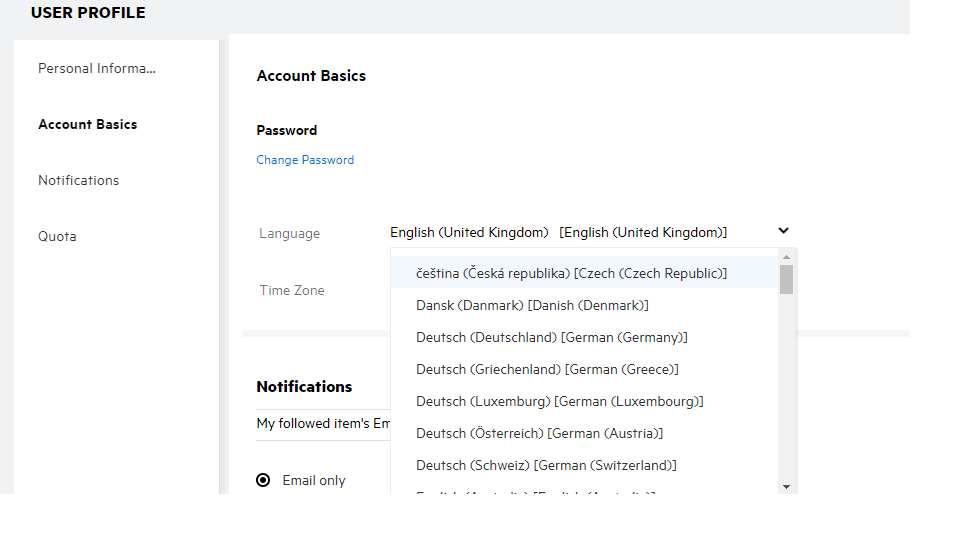Click the Change Password link
Screen dimensions: 960x540
point(305,160)
